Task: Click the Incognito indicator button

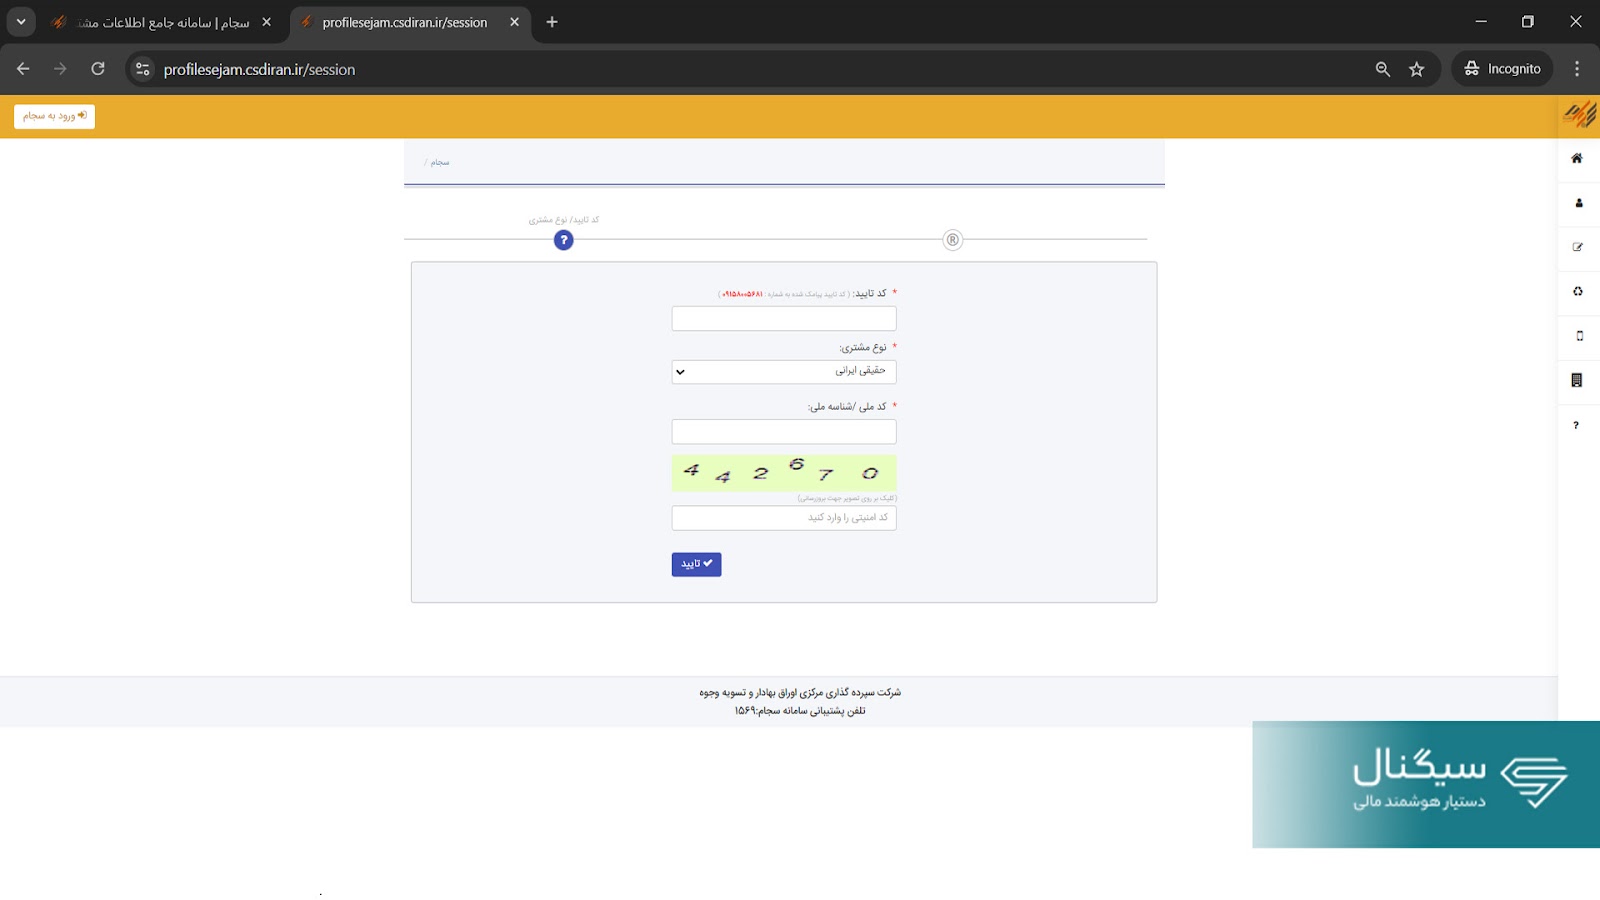Action: point(1502,69)
